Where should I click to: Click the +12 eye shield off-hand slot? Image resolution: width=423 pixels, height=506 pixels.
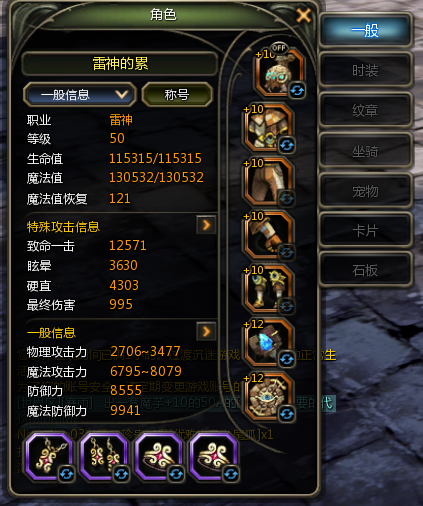click(269, 397)
